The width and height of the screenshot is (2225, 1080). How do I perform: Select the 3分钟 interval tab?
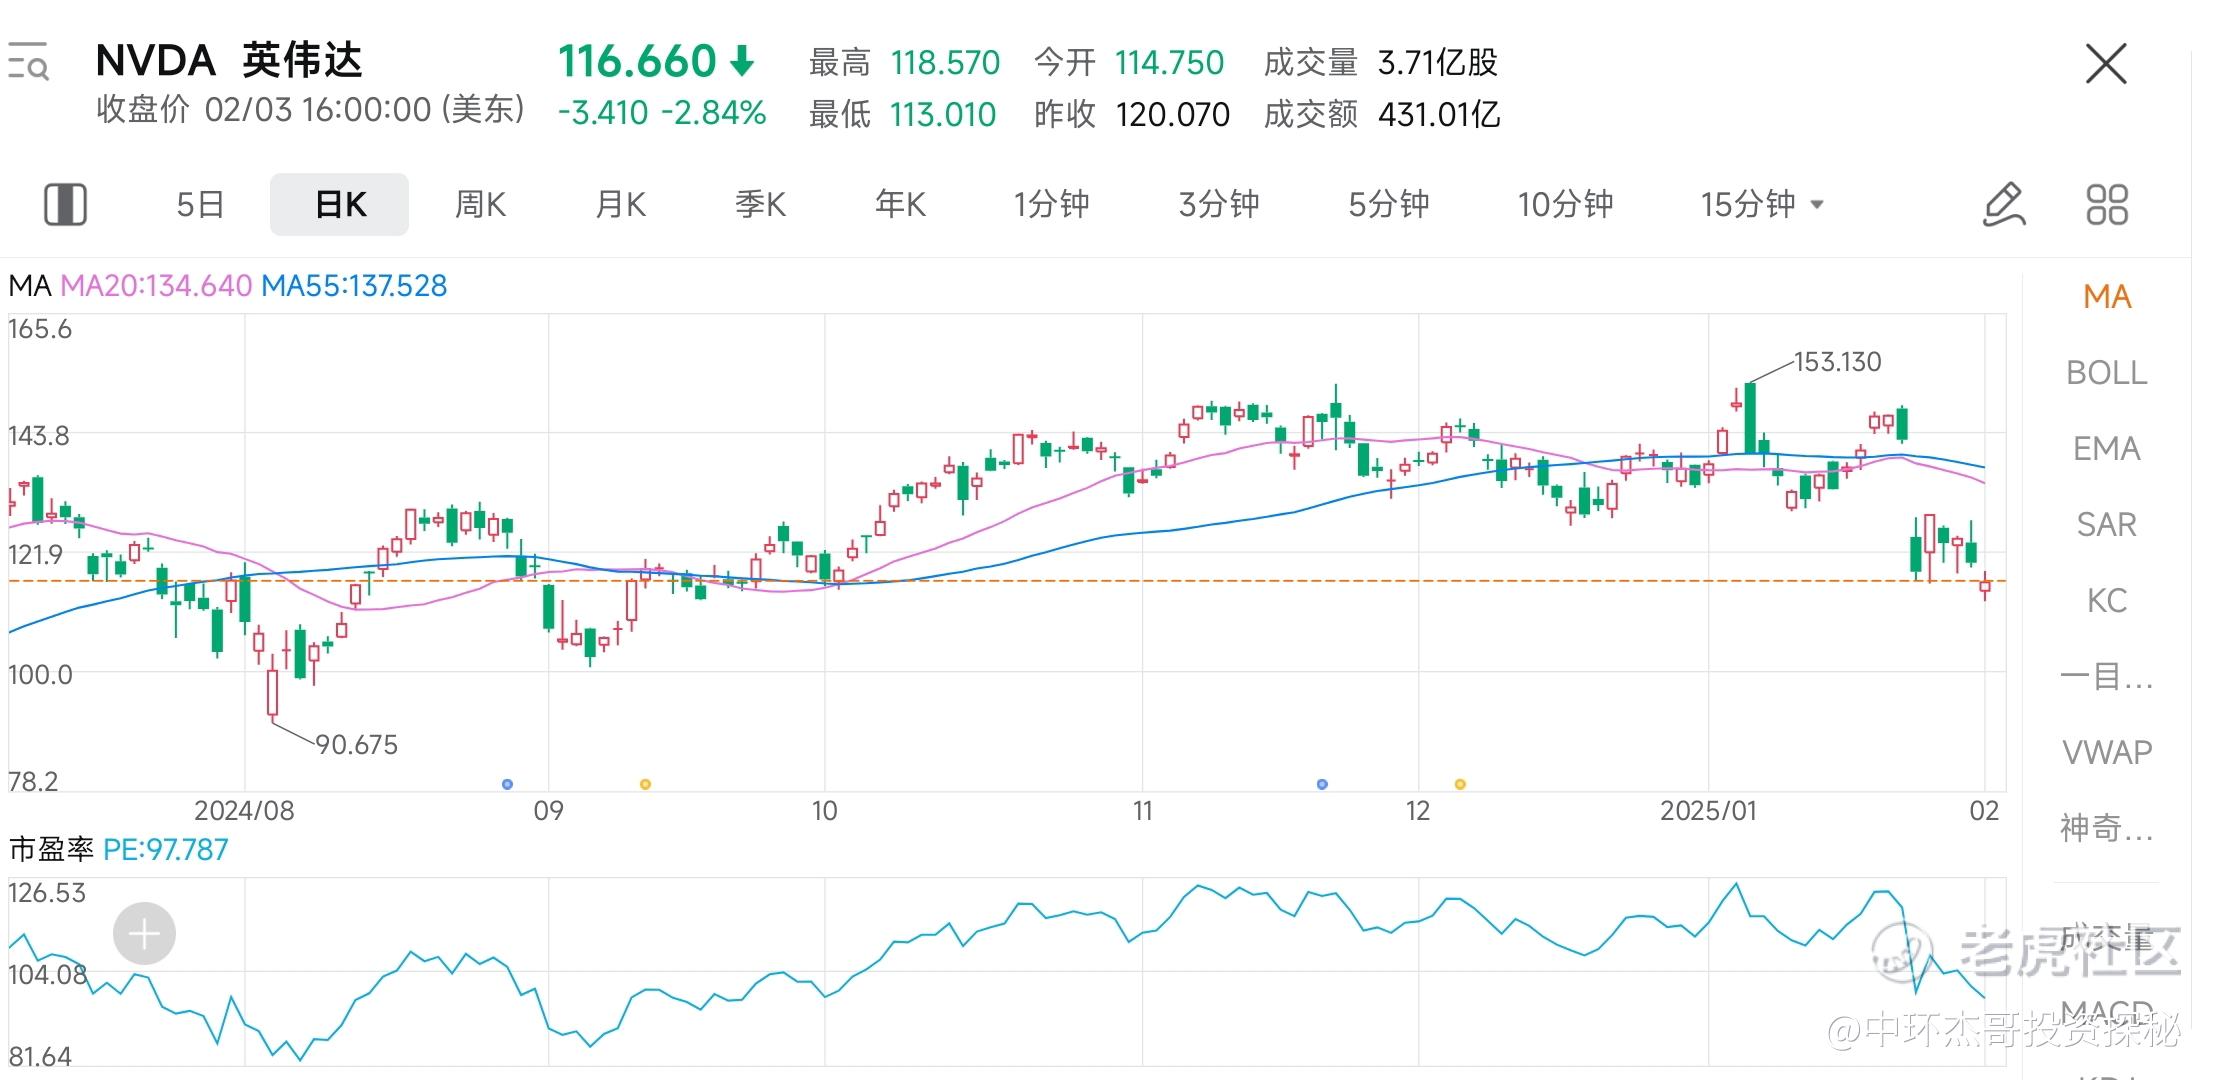(x=1219, y=204)
